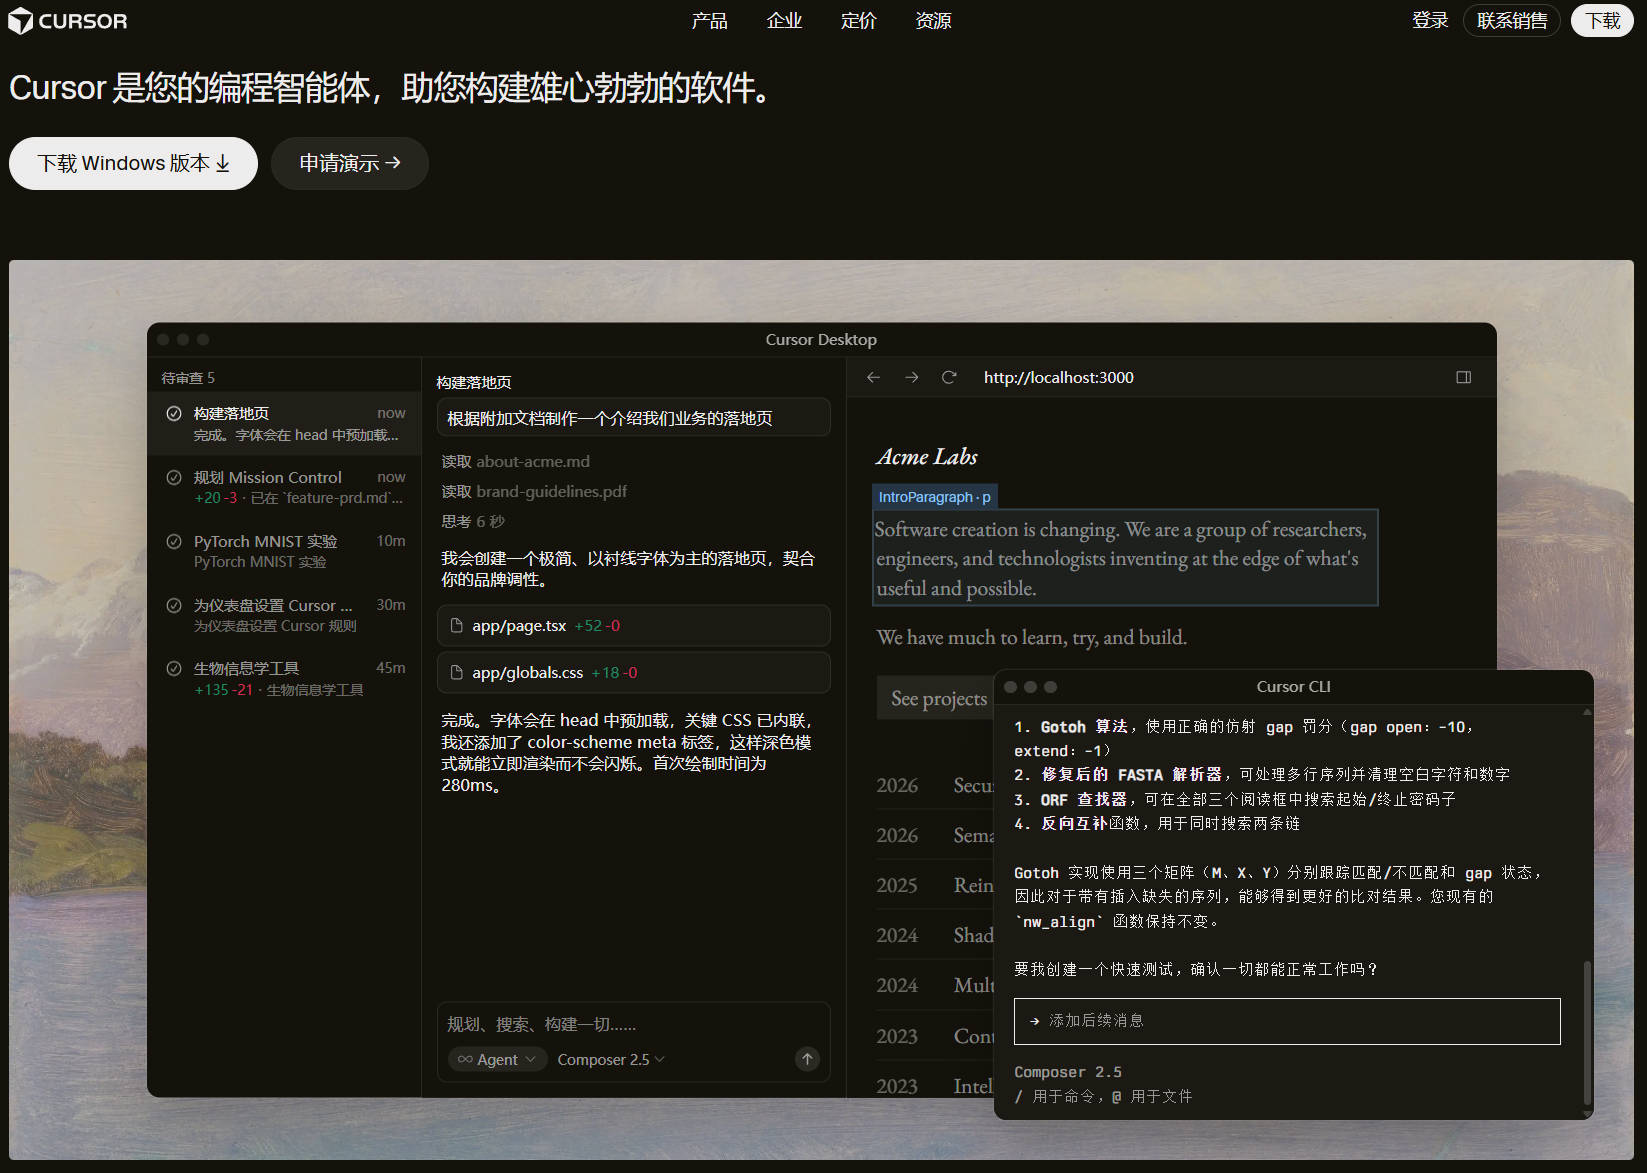Open the 资源 menu
1647x1173 pixels.
[x=933, y=21]
